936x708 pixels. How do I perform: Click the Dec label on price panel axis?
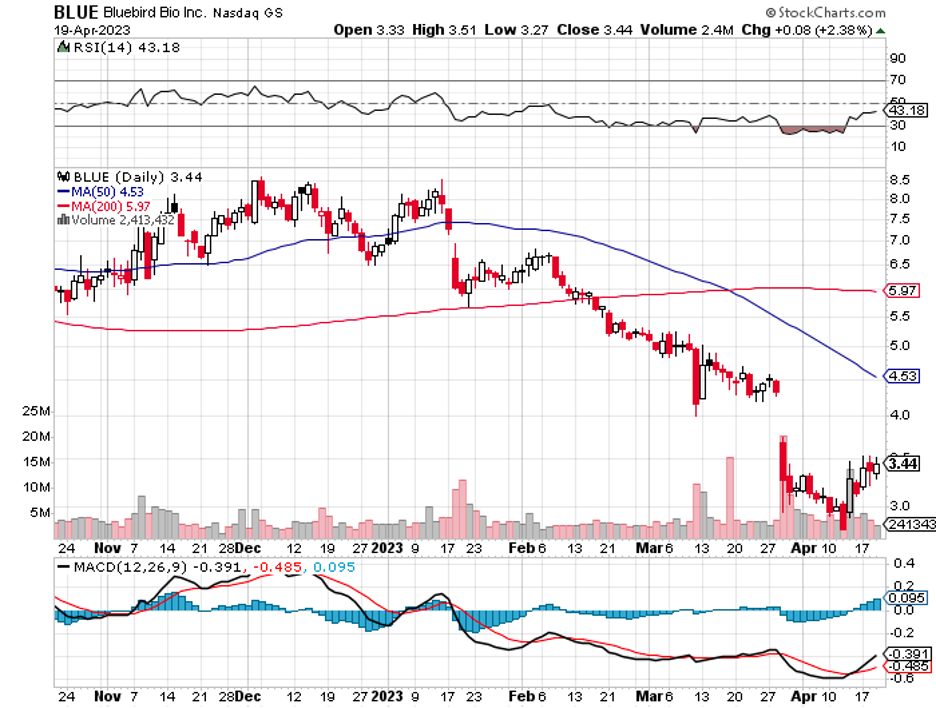coord(247,547)
